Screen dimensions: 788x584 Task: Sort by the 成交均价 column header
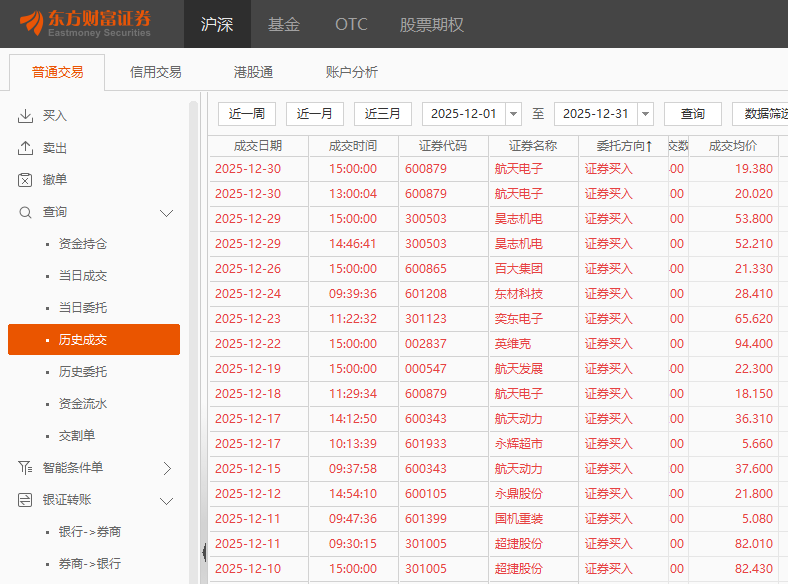tap(733, 146)
